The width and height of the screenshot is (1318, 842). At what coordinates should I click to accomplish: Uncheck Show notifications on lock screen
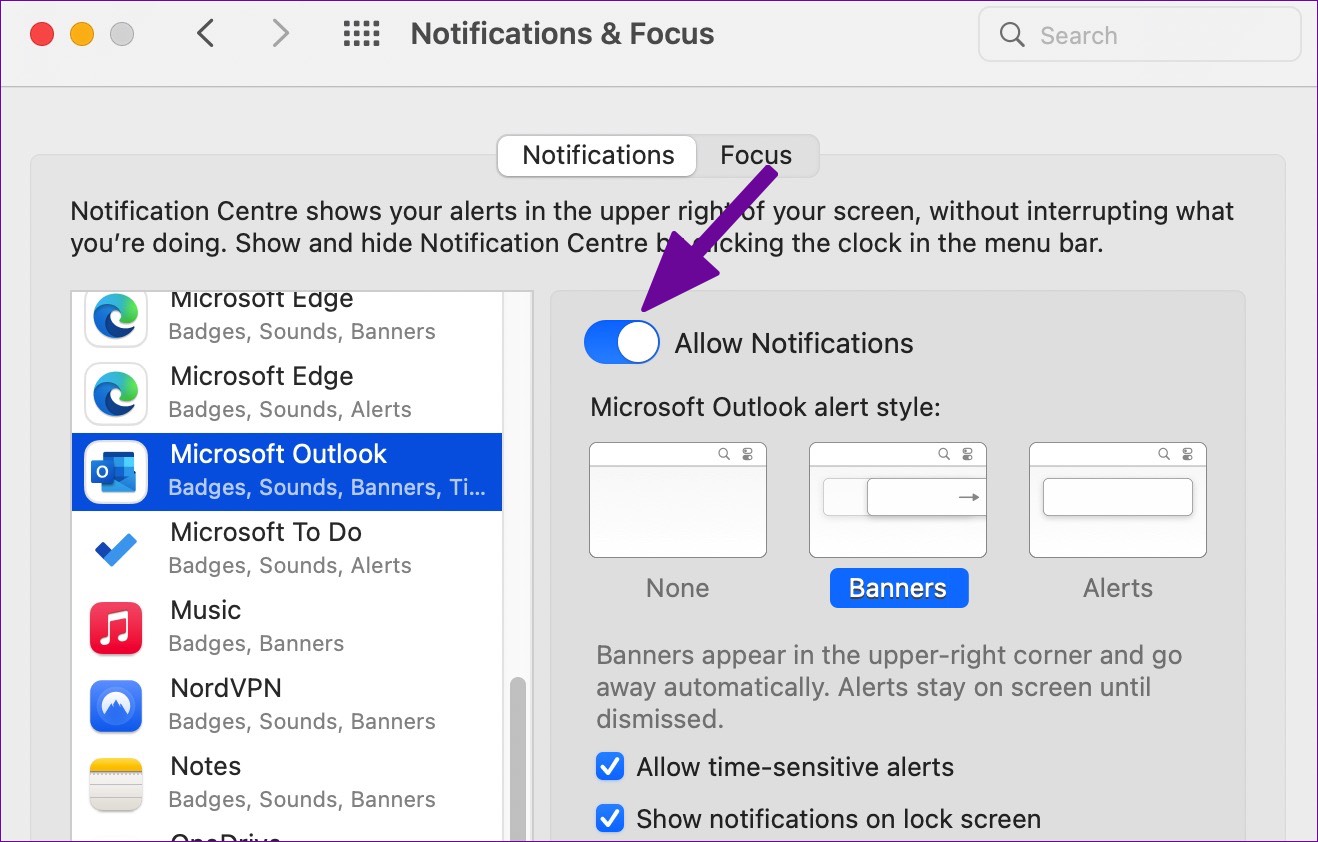click(x=610, y=819)
